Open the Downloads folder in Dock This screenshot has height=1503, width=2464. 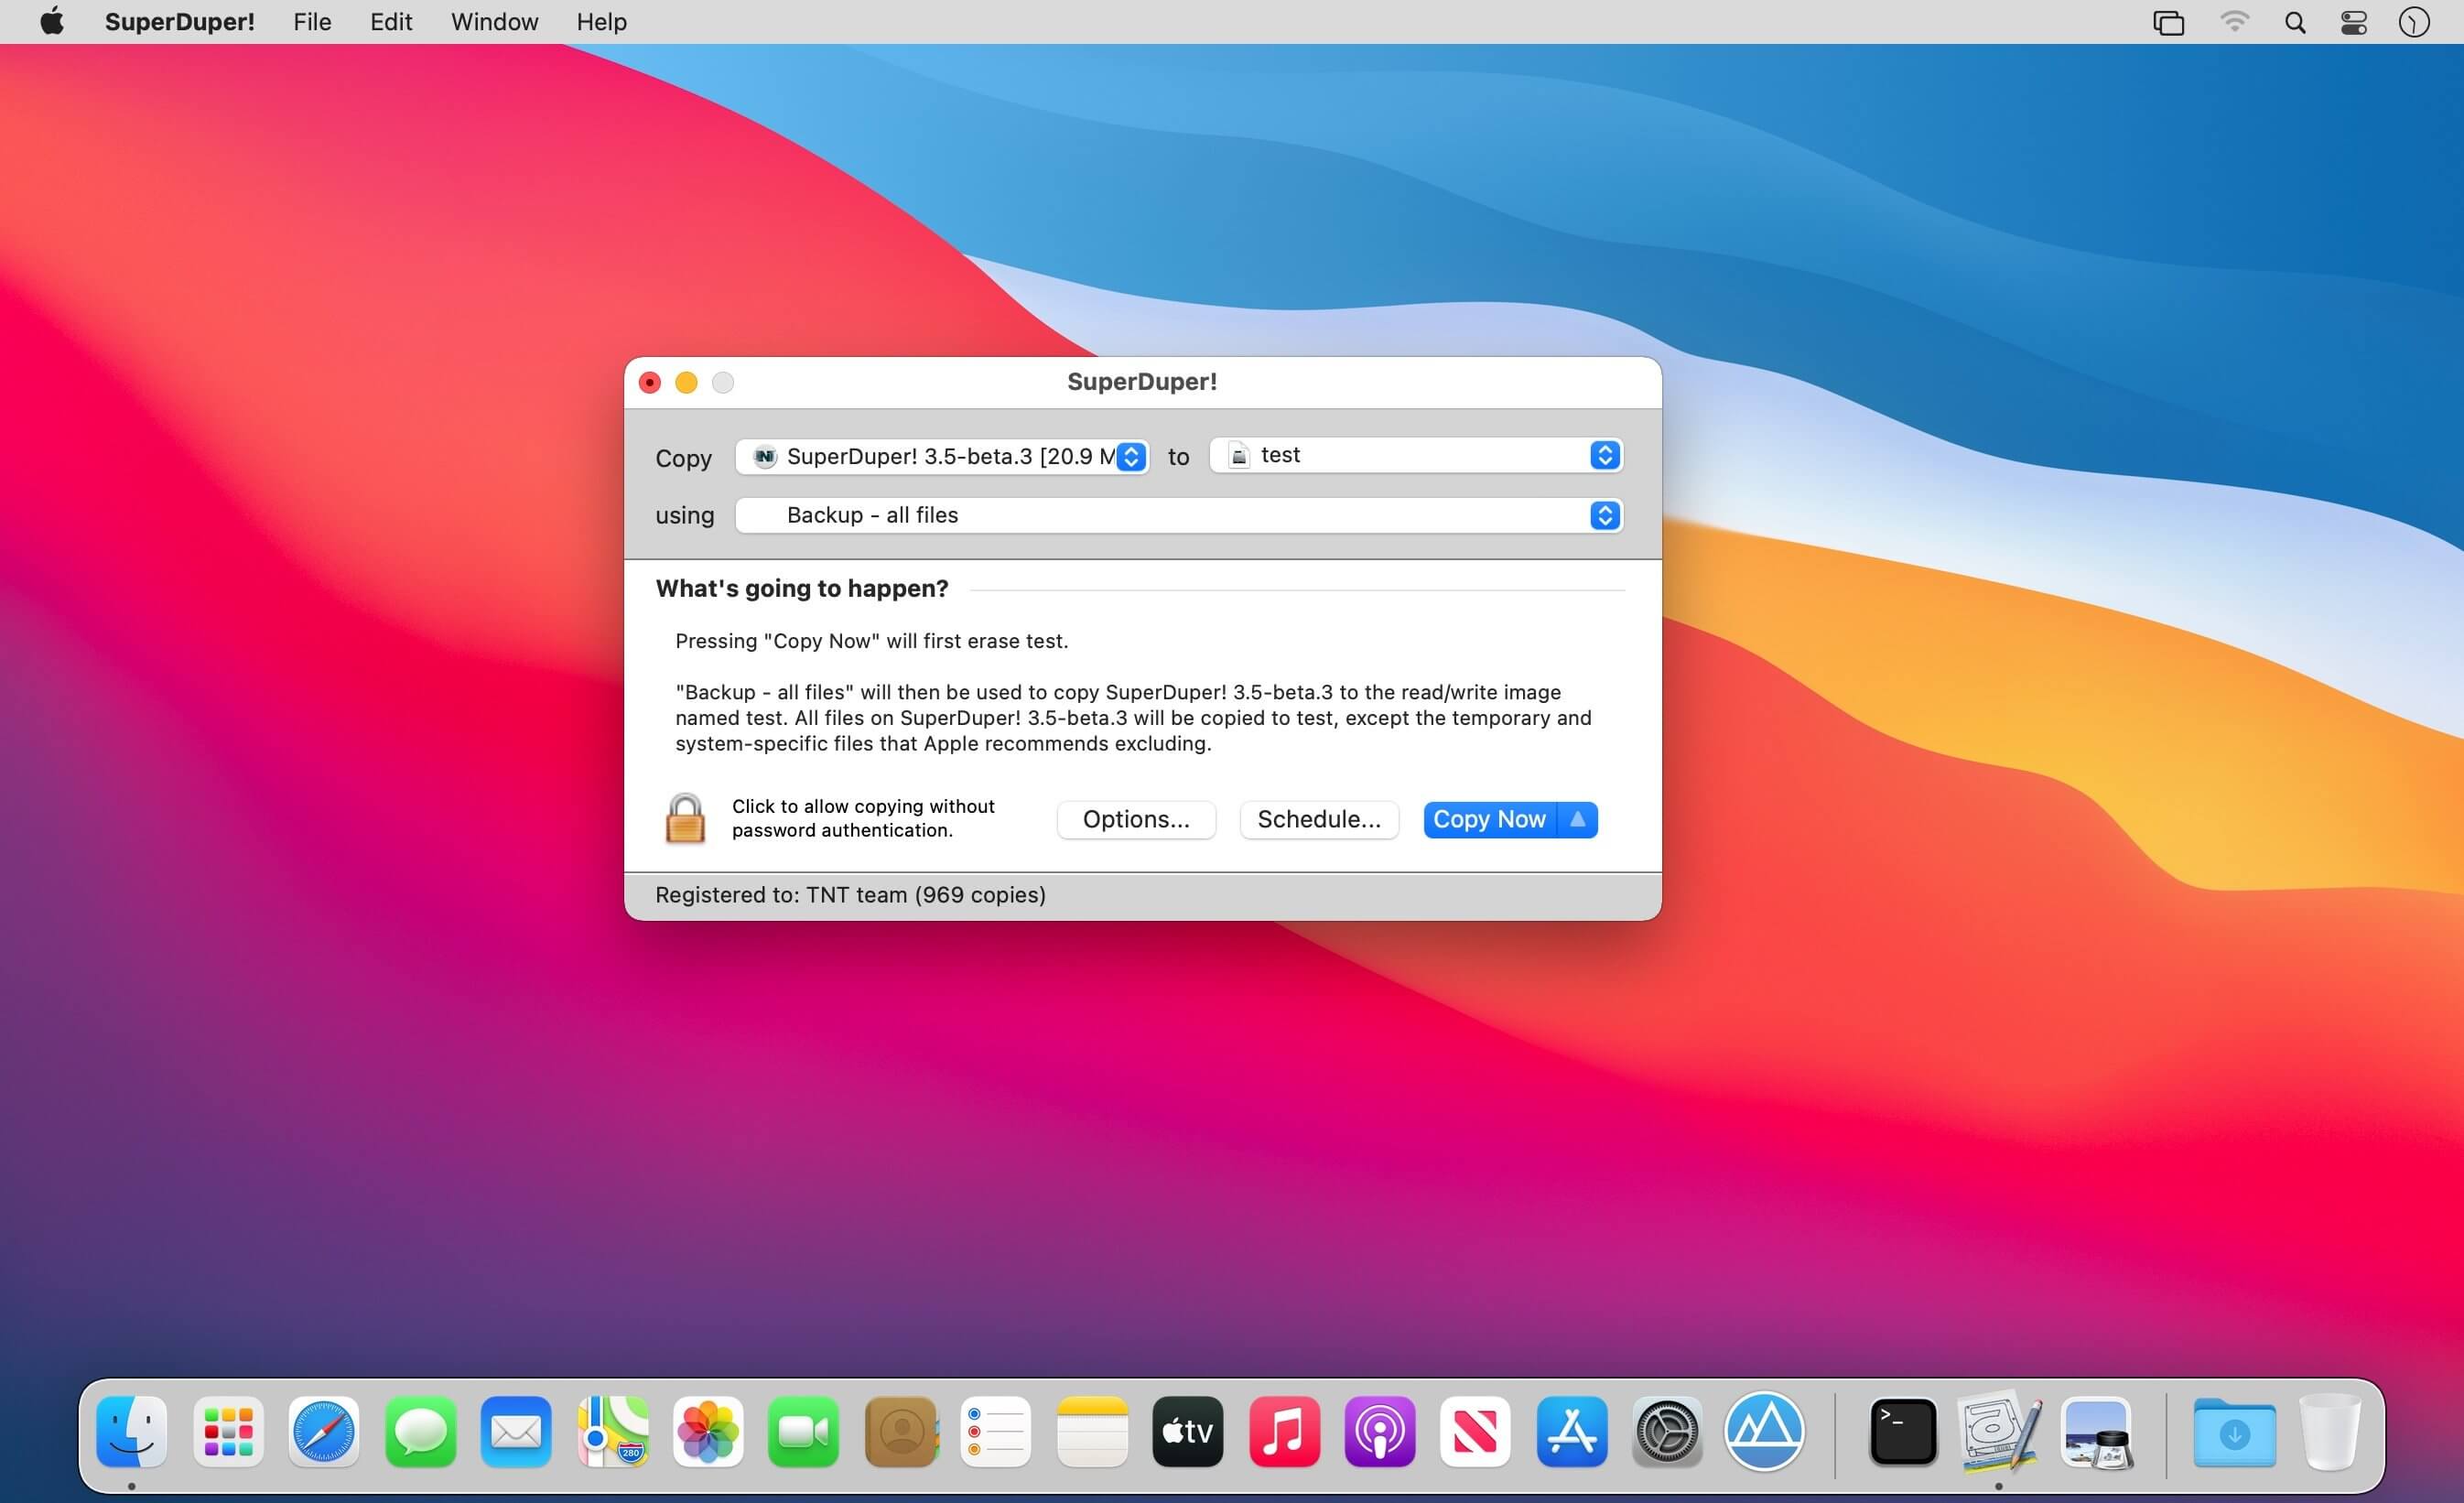(x=2234, y=1432)
